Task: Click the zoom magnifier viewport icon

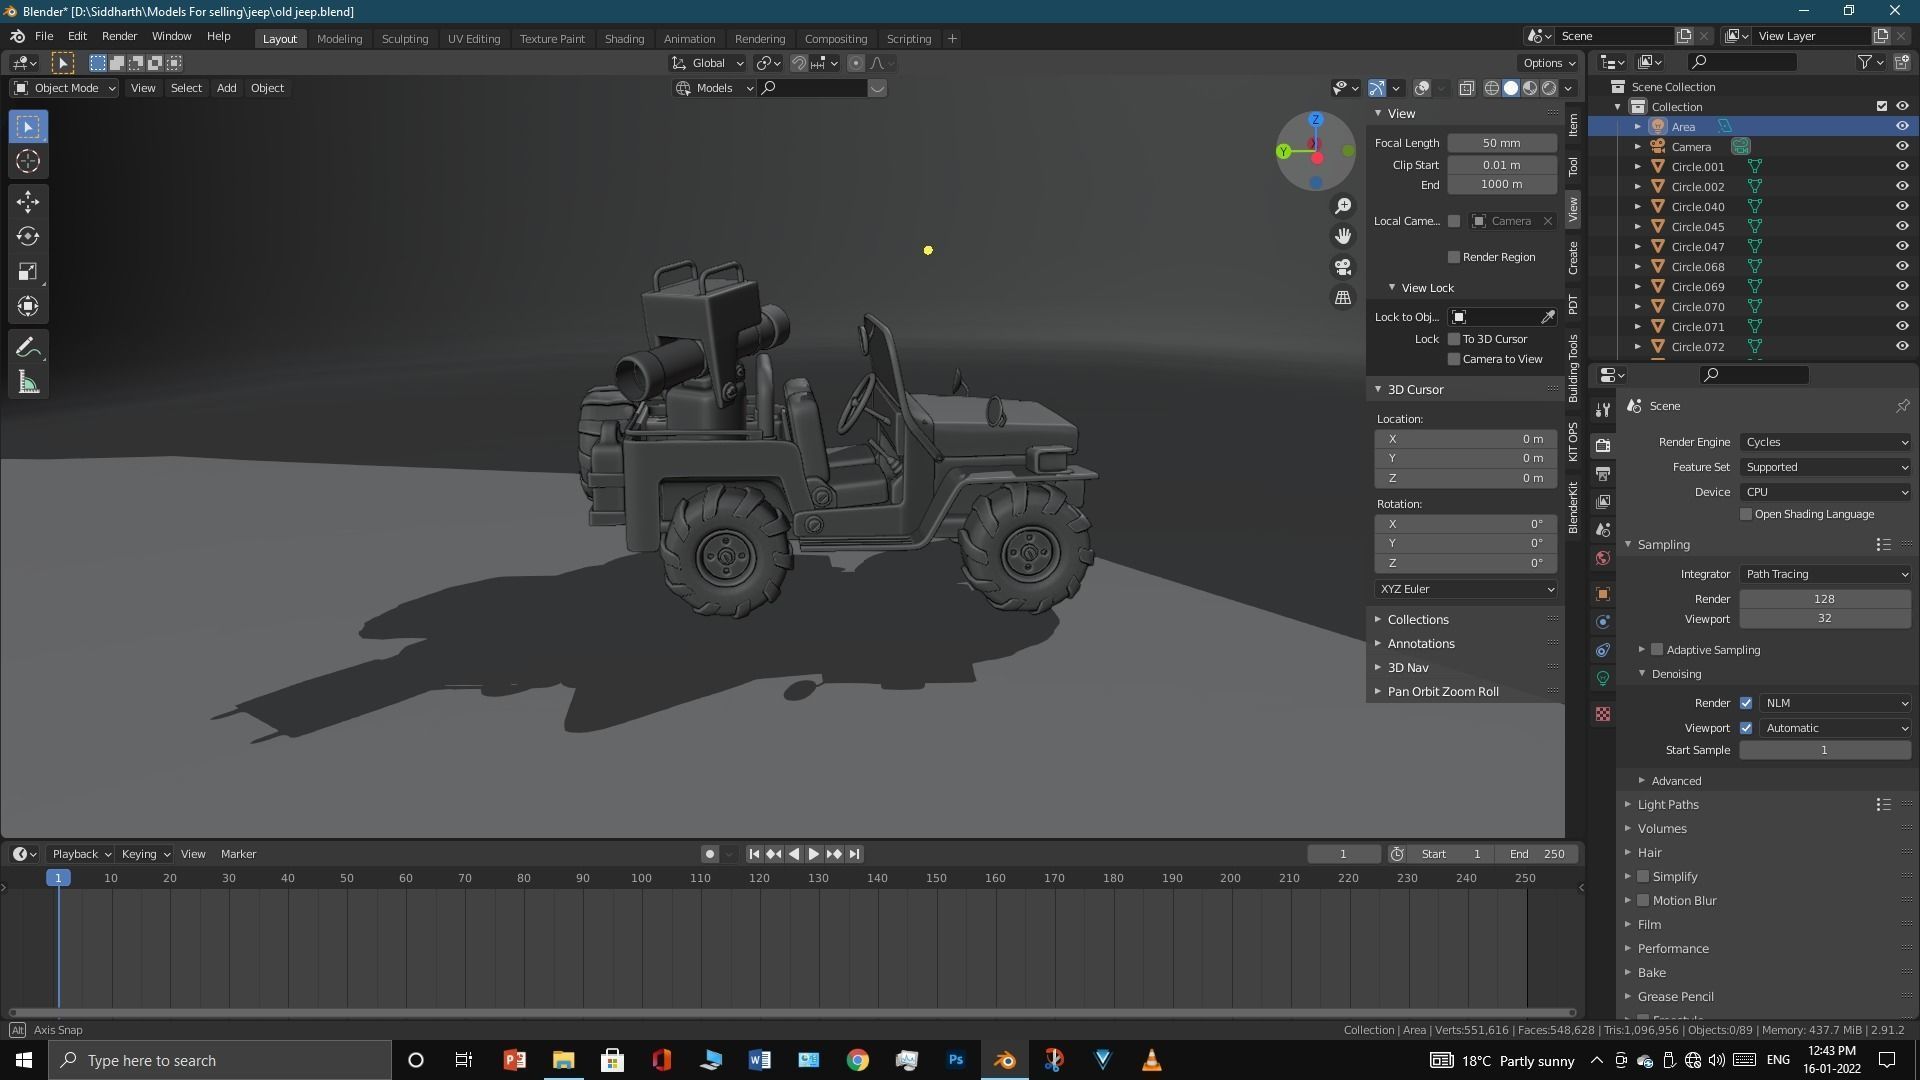Action: [1343, 206]
